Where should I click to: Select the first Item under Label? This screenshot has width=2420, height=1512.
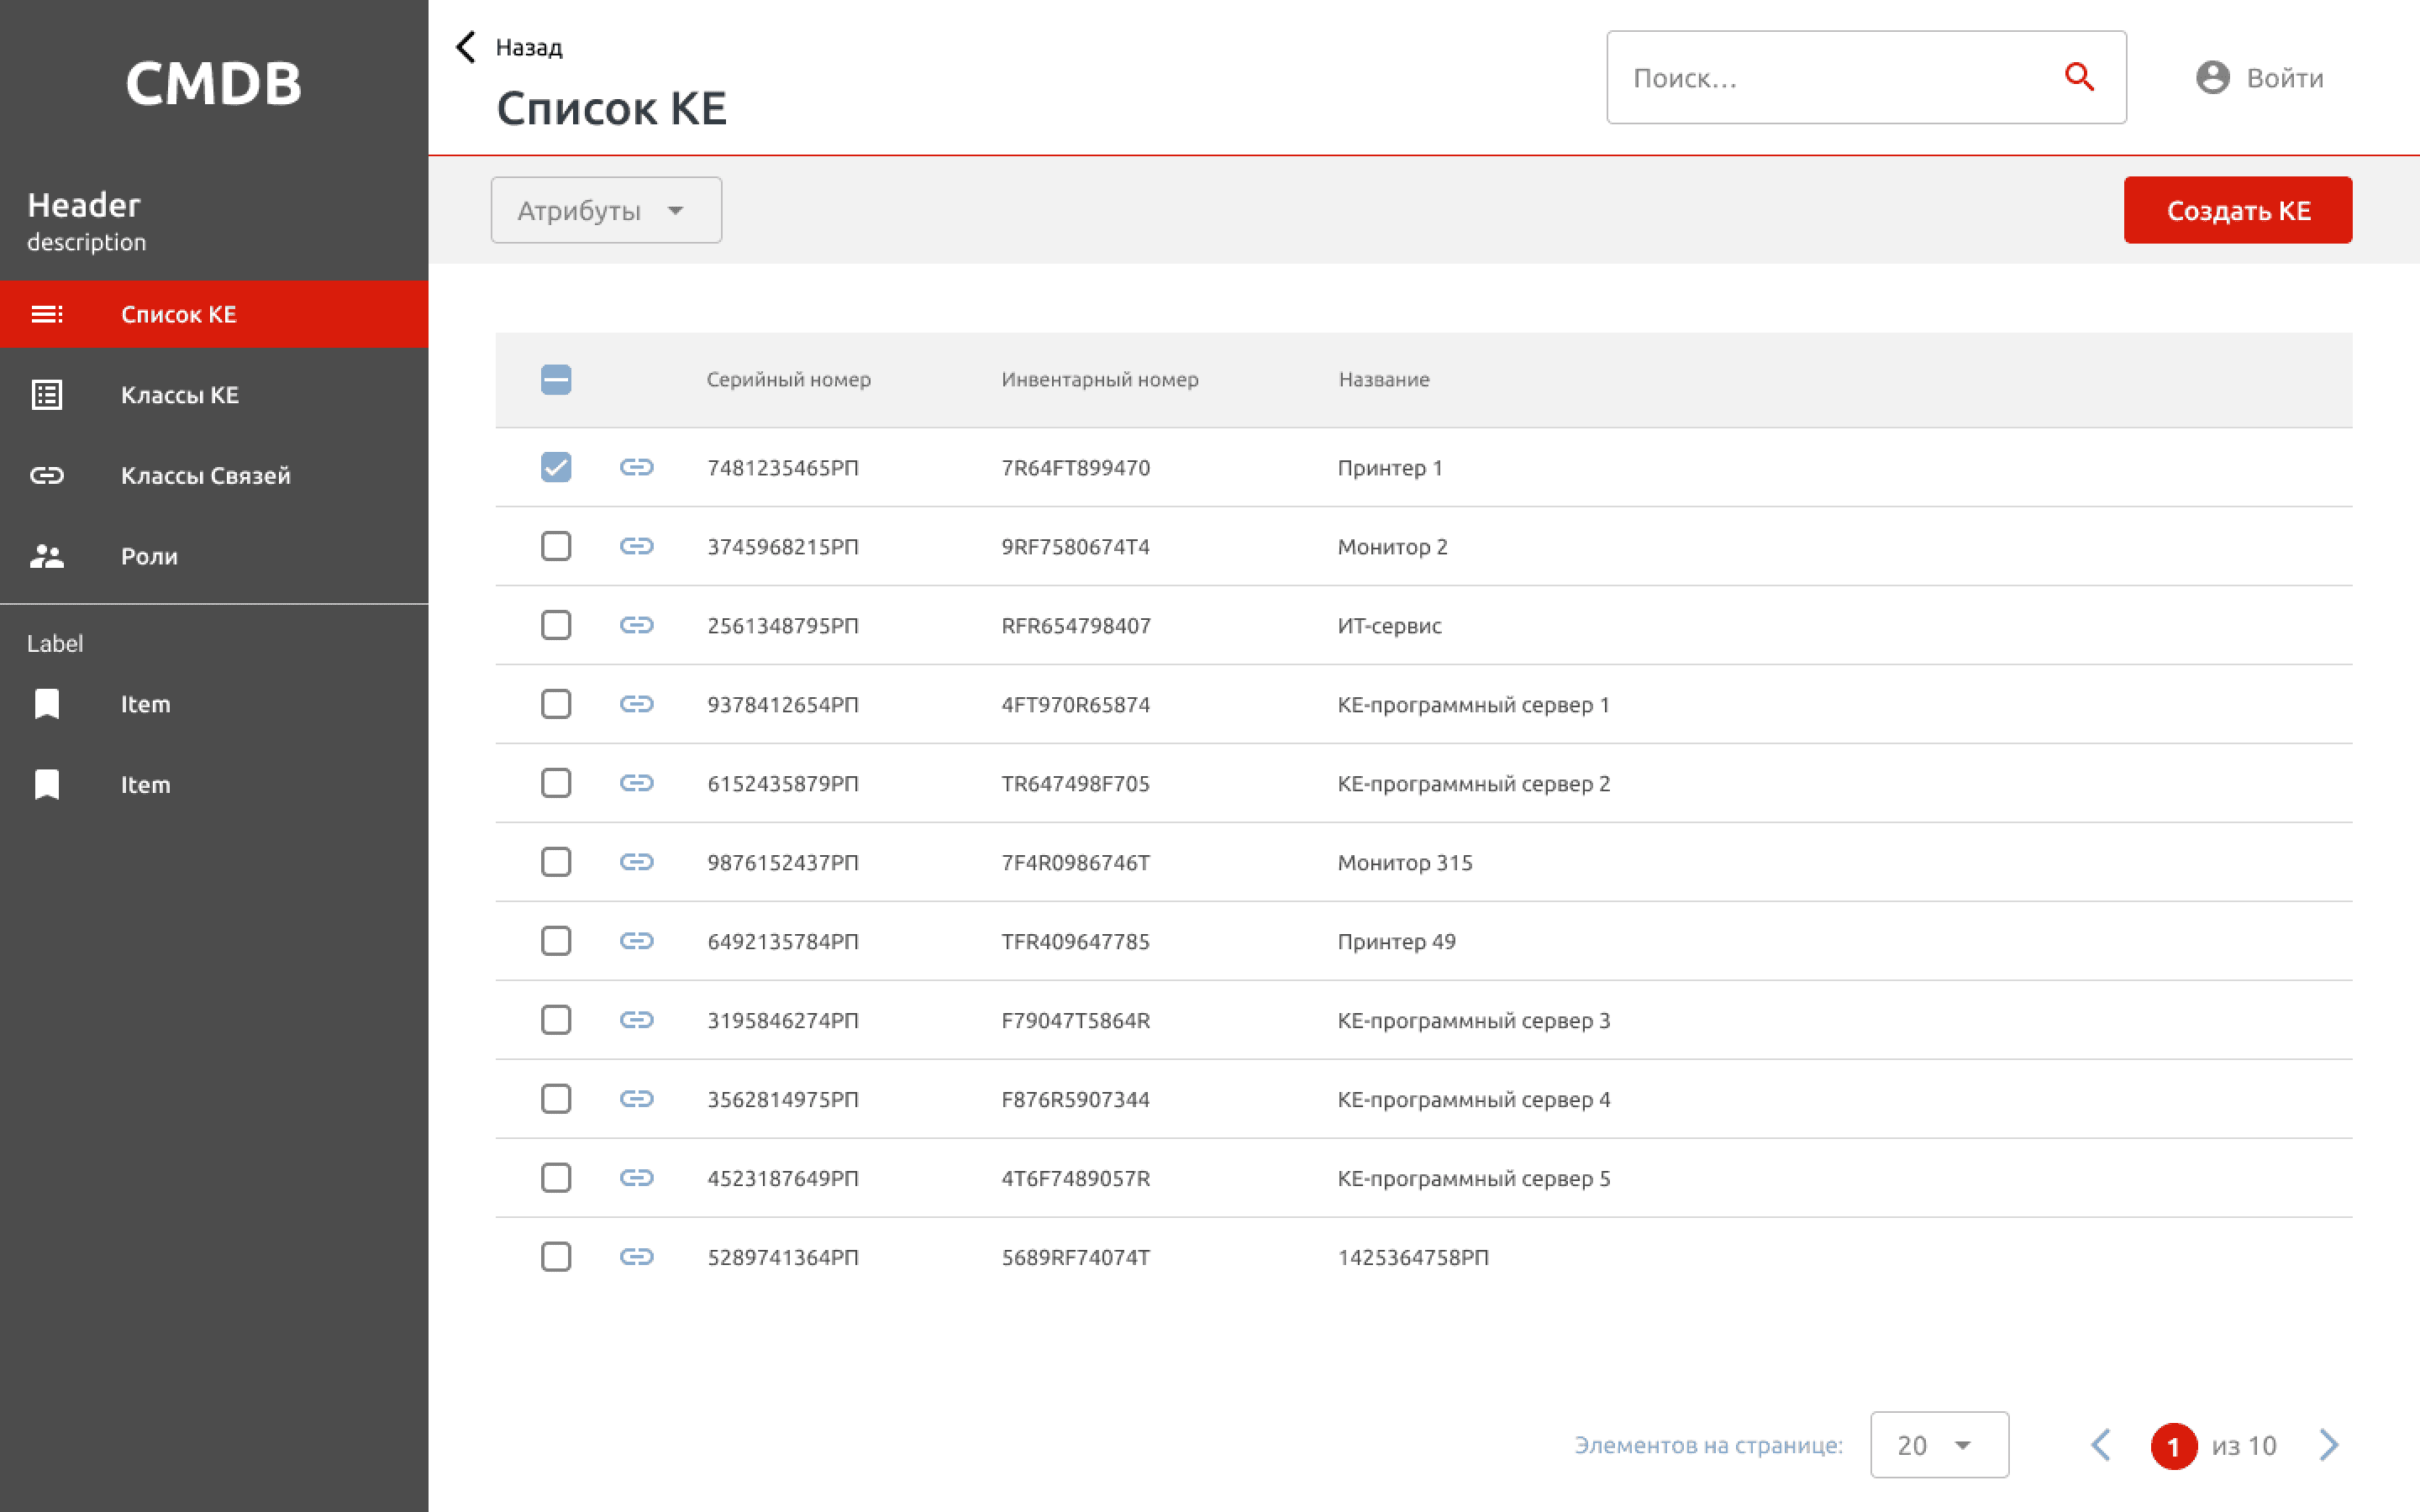(214, 704)
